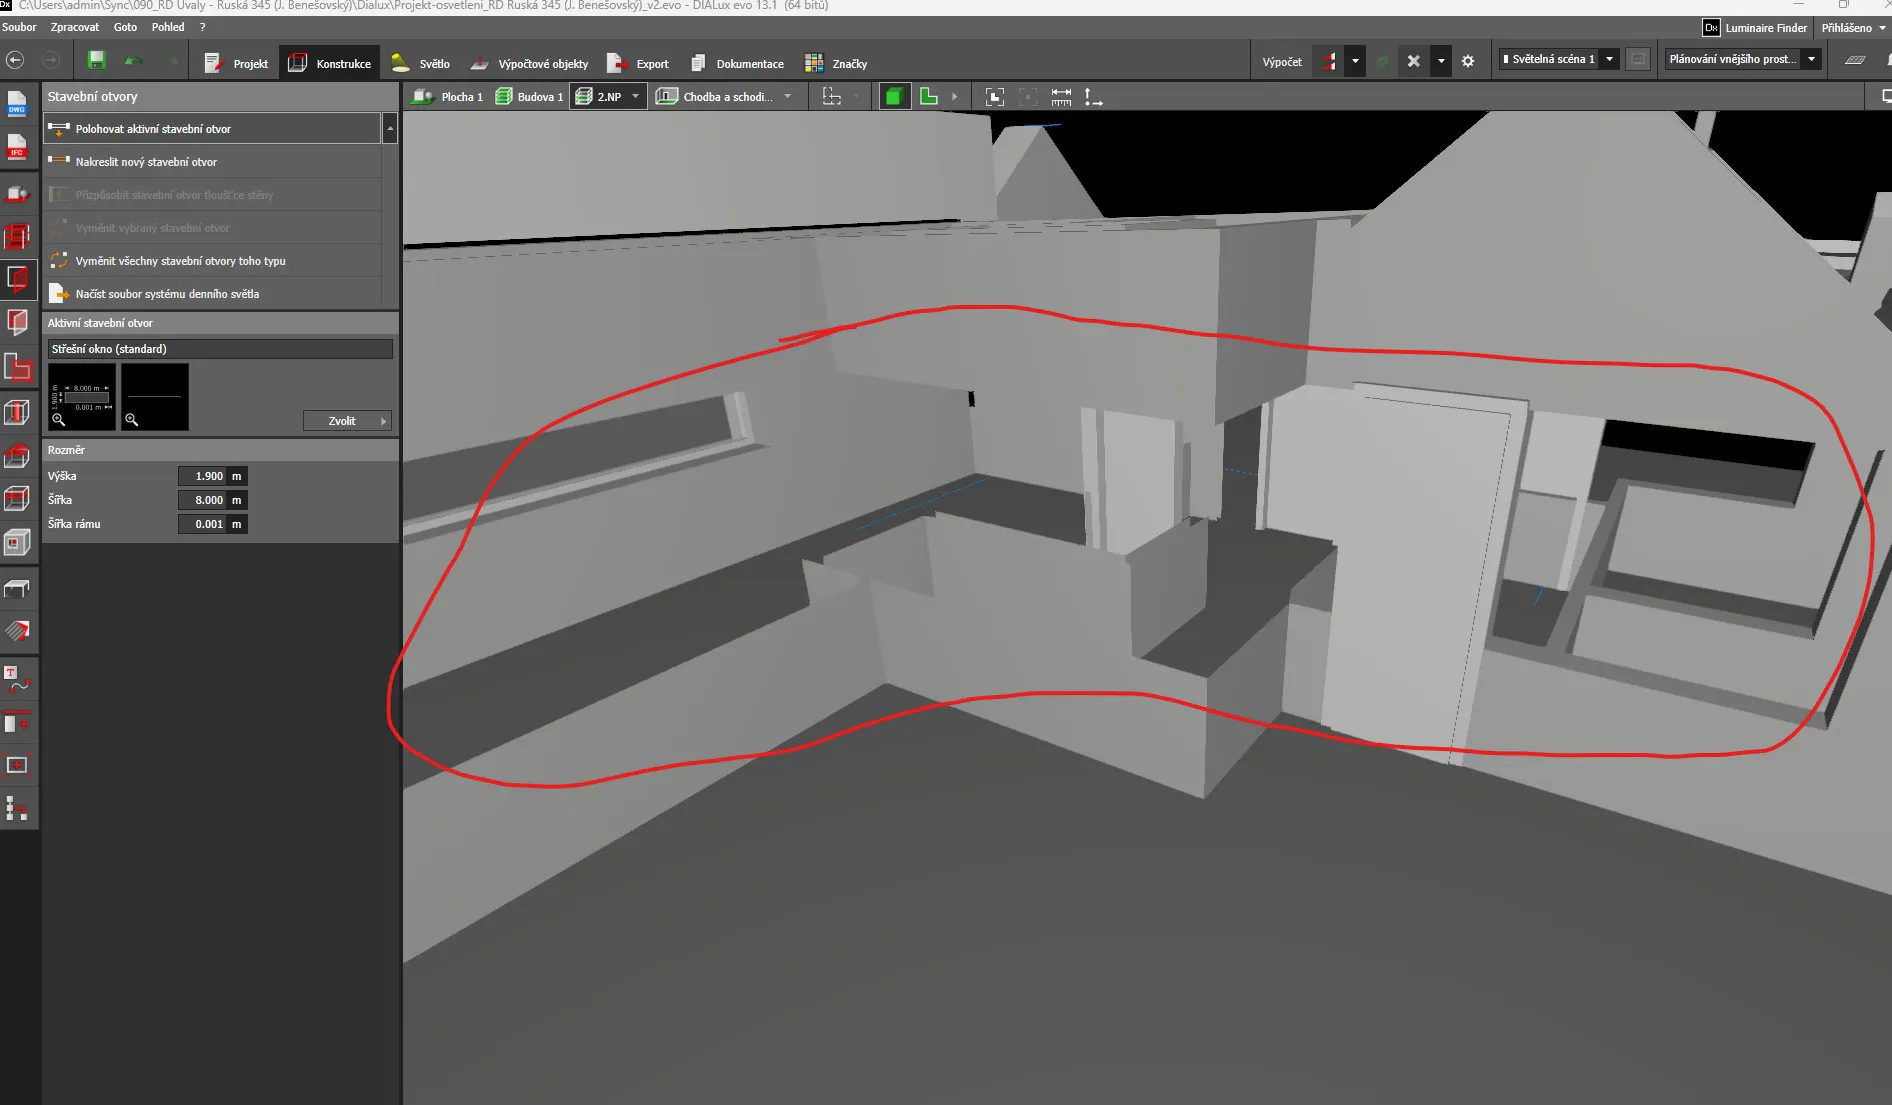Image resolution: width=1892 pixels, height=1105 pixels.
Task: Click the DWG import icon in sidebar
Action: point(17,104)
